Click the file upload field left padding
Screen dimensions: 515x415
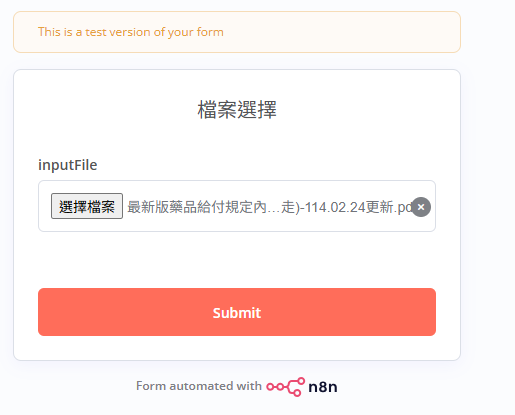[45, 206]
